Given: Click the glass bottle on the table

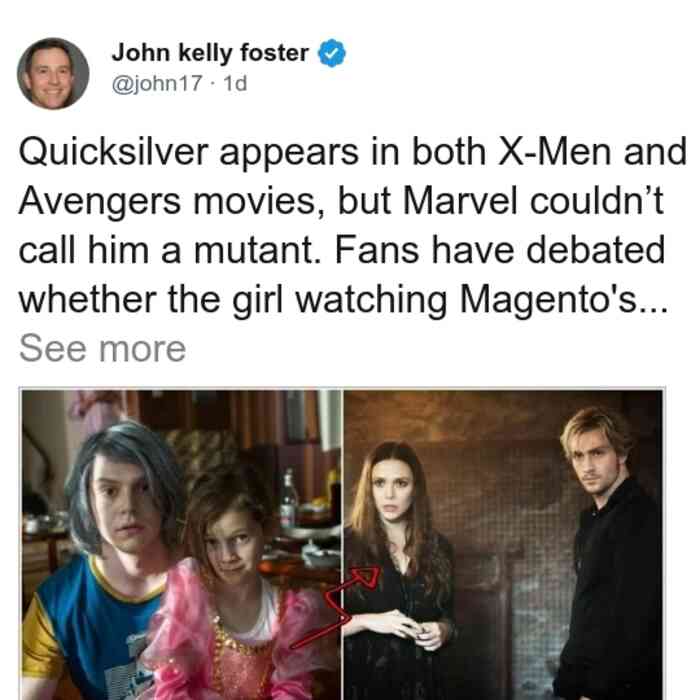Looking at the screenshot, I should 289,498.
